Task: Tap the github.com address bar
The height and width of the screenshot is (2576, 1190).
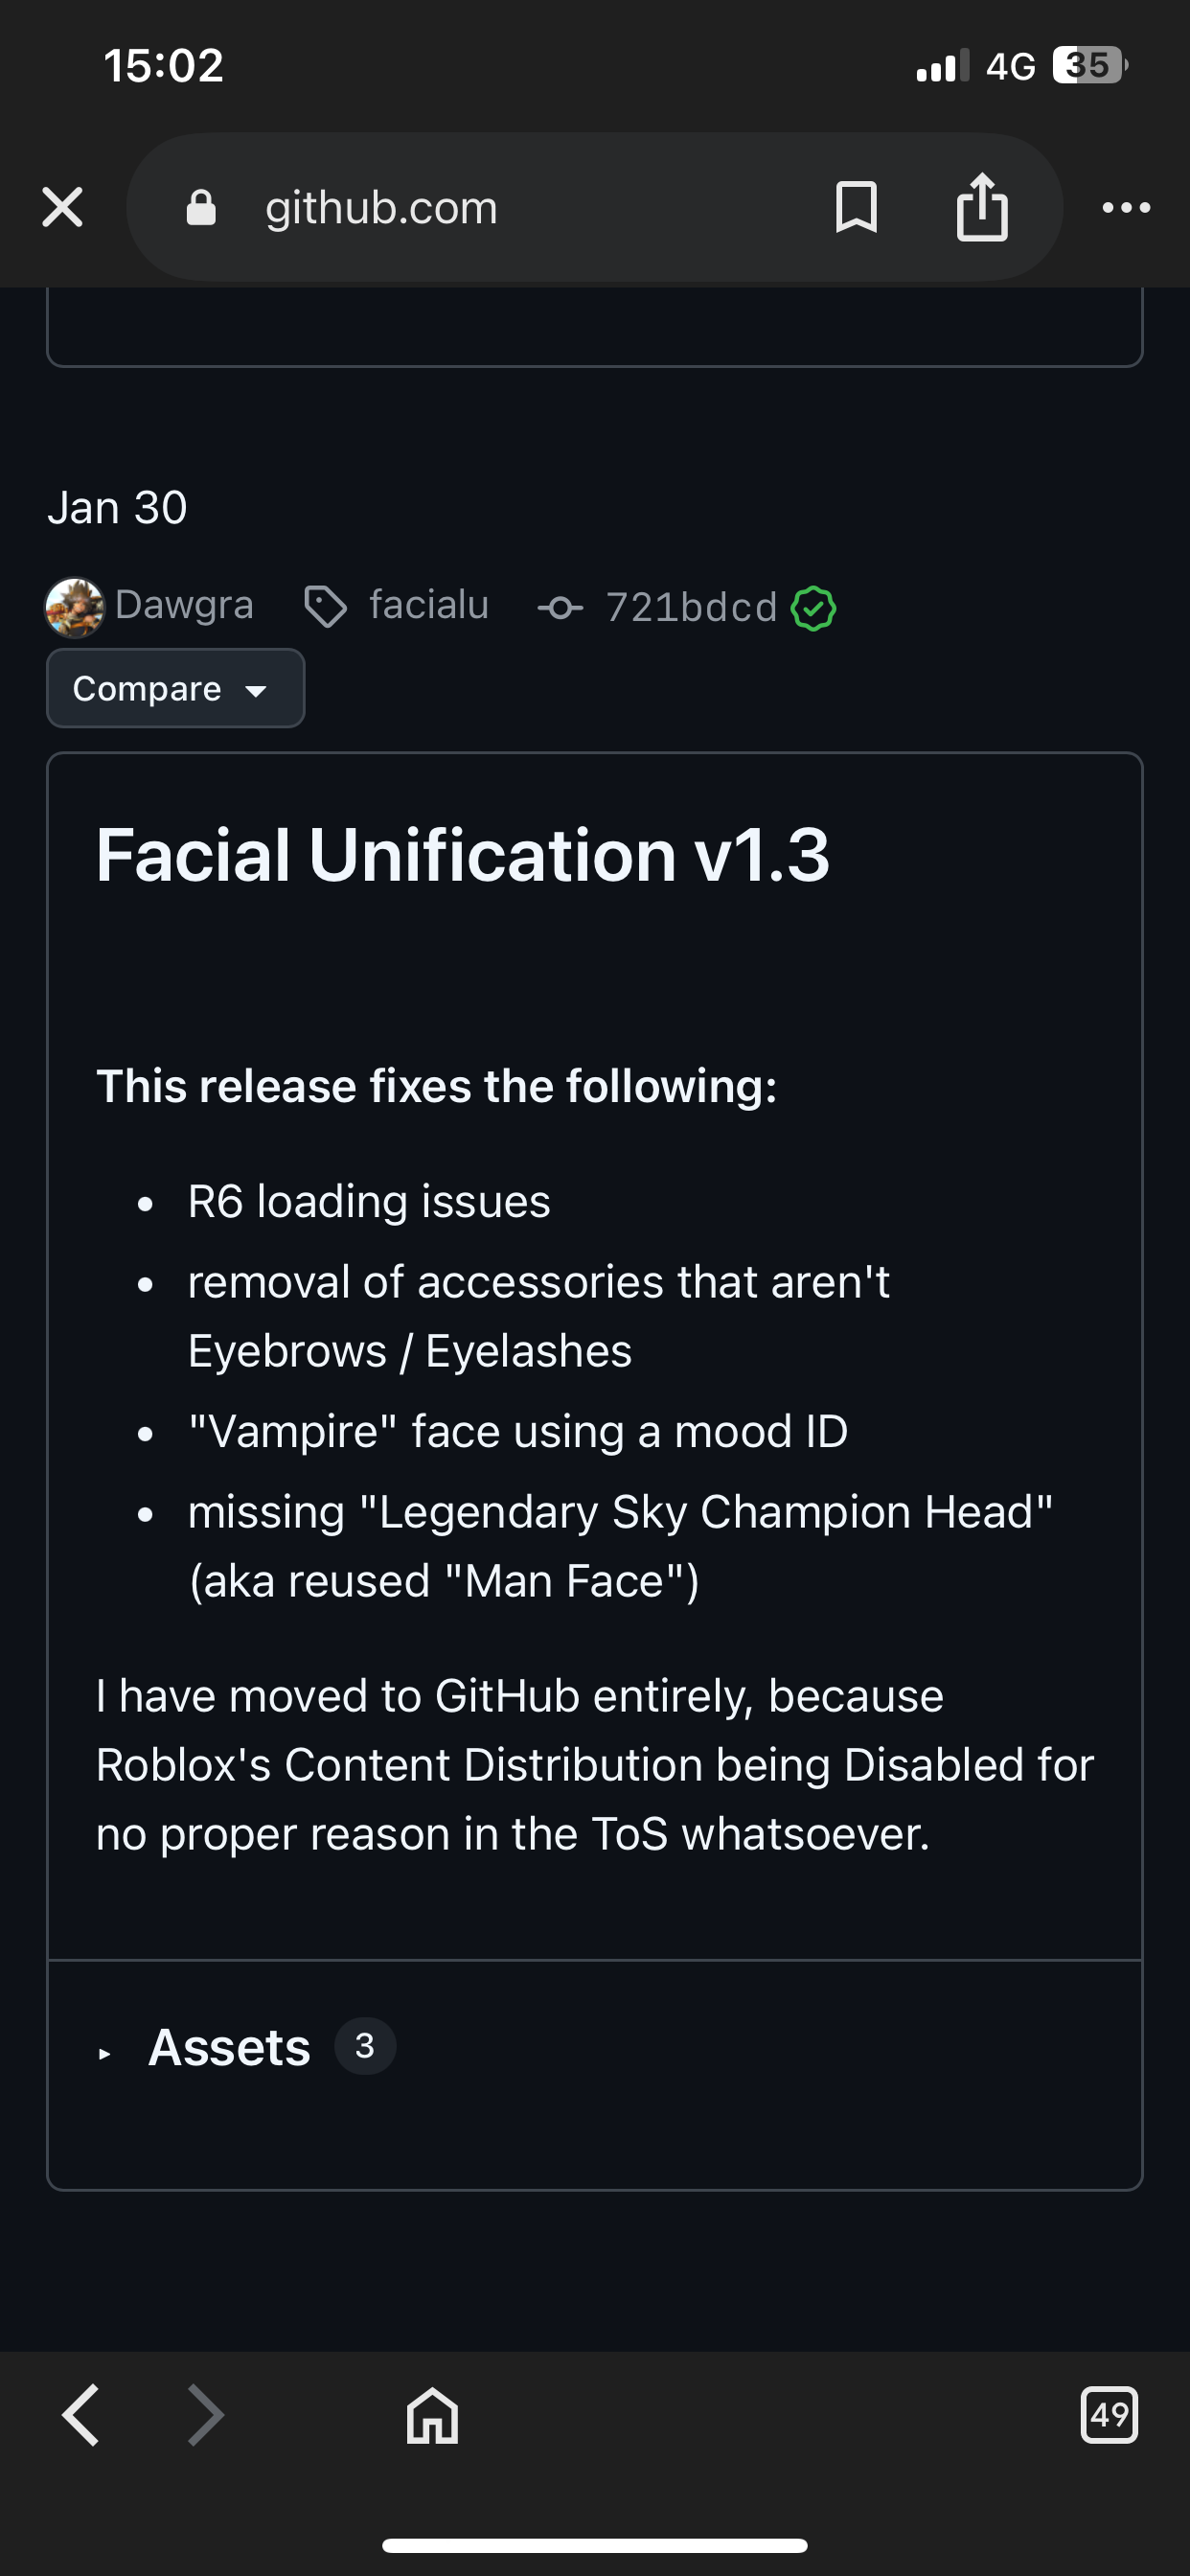Action: (x=500, y=208)
